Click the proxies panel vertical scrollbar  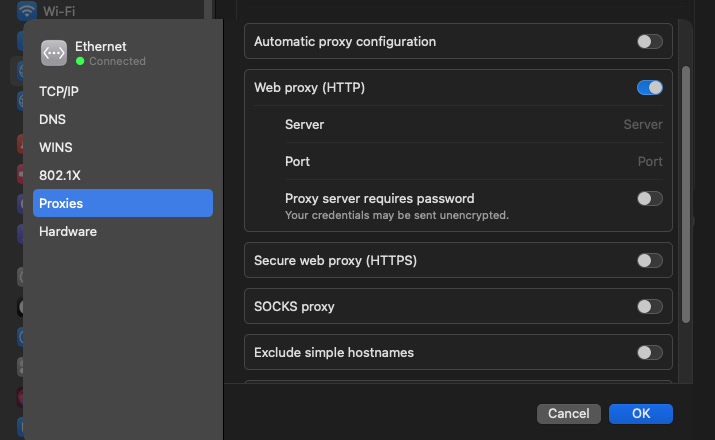tap(686, 195)
